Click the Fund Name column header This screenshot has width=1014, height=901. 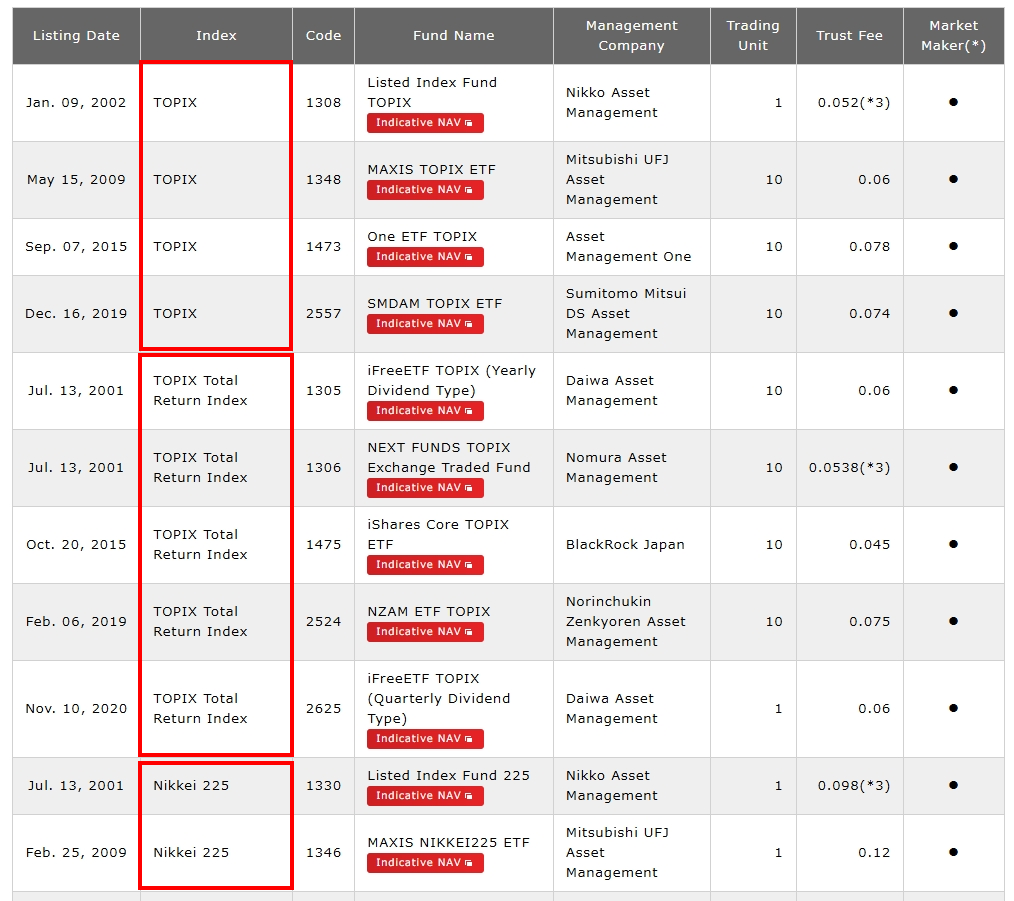coord(454,36)
